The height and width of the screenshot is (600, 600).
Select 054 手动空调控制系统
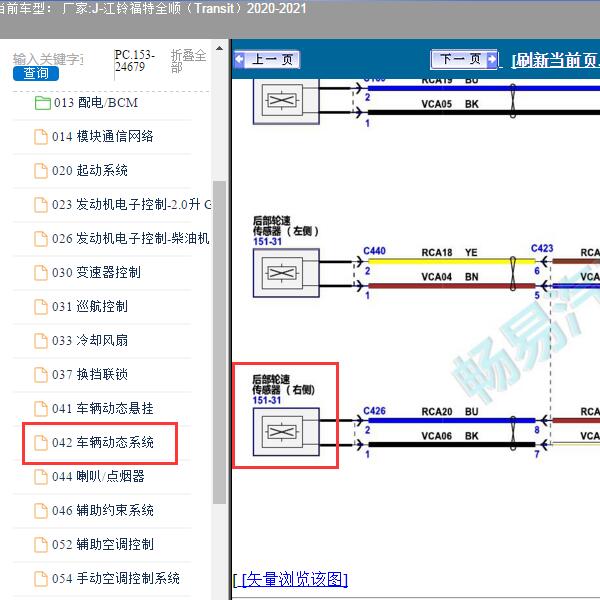click(x=116, y=579)
